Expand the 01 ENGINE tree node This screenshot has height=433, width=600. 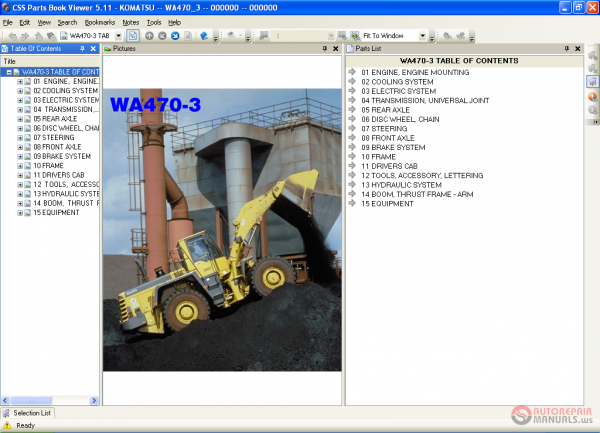pos(20,81)
